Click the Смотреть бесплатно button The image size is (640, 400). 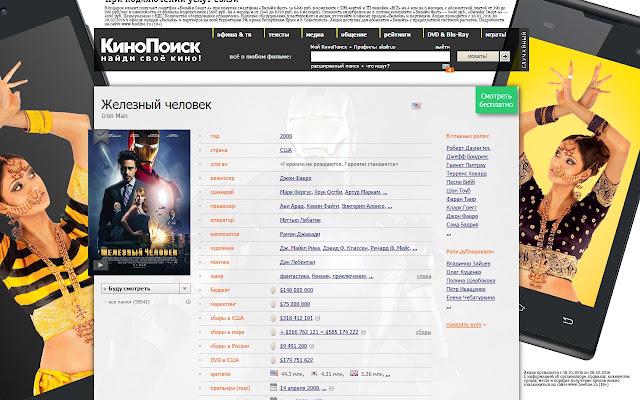[496, 100]
